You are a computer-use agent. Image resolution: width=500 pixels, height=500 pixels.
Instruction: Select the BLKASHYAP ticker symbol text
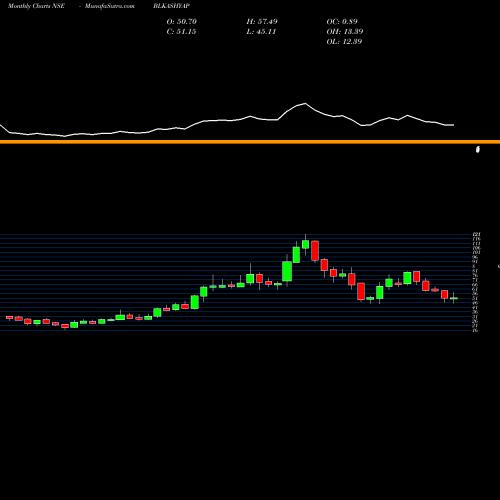click(x=172, y=6)
